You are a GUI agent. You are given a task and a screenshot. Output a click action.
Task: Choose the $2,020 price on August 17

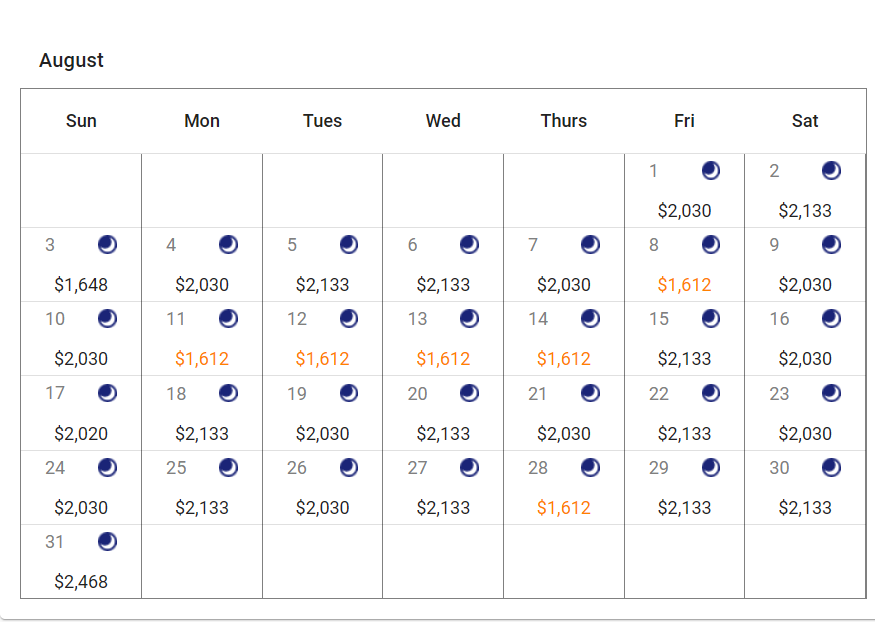pos(81,434)
